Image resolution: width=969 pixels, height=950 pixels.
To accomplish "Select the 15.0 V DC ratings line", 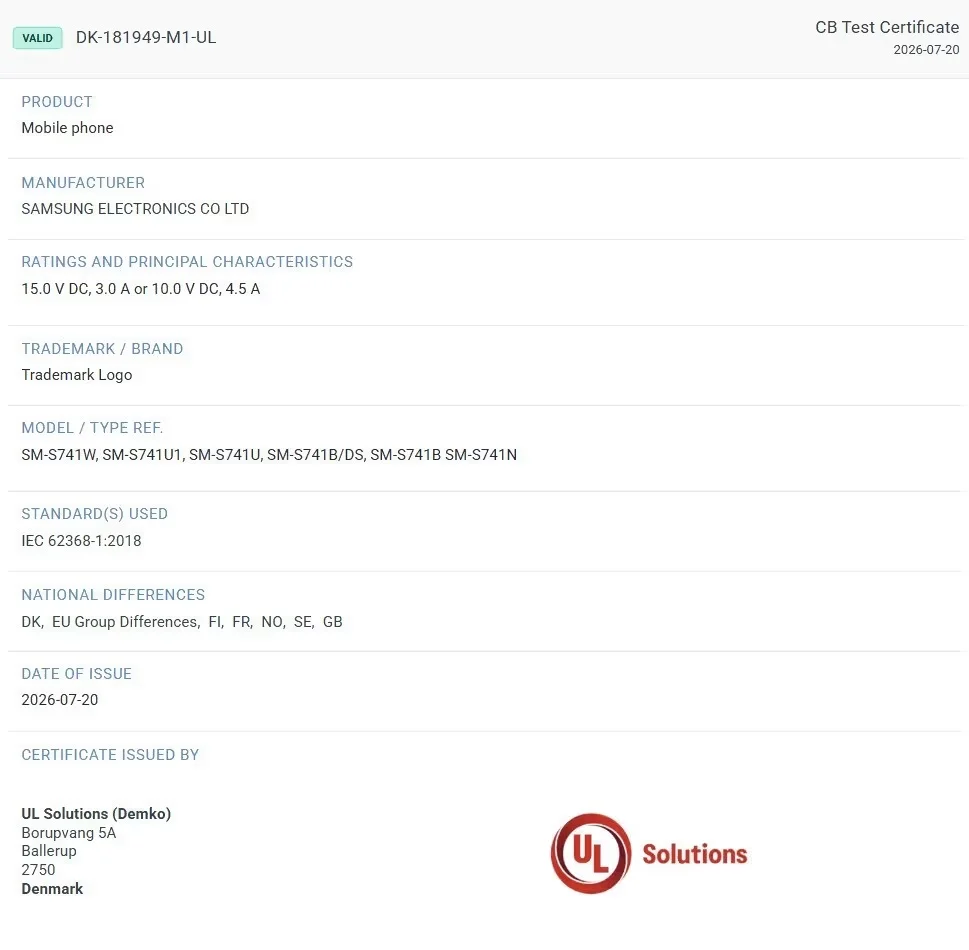I will (x=141, y=289).
